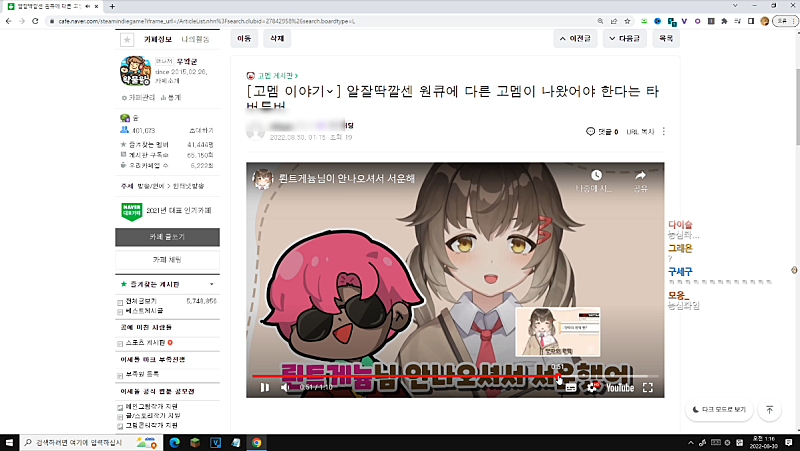Open YouTube player settings gear

point(592,388)
